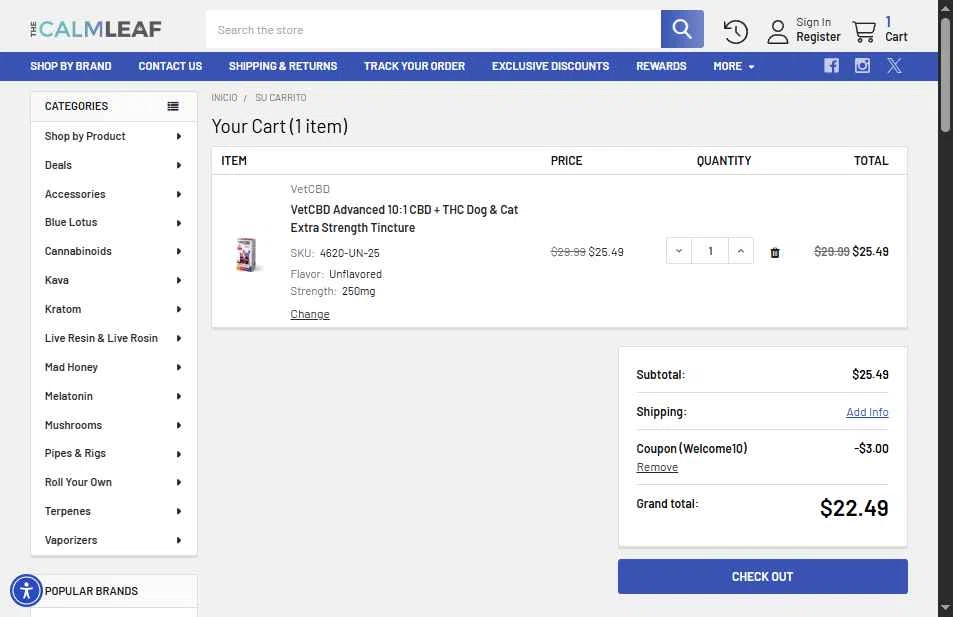953x617 pixels.
Task: Decrease quantity with down arrow
Action: tap(679, 251)
